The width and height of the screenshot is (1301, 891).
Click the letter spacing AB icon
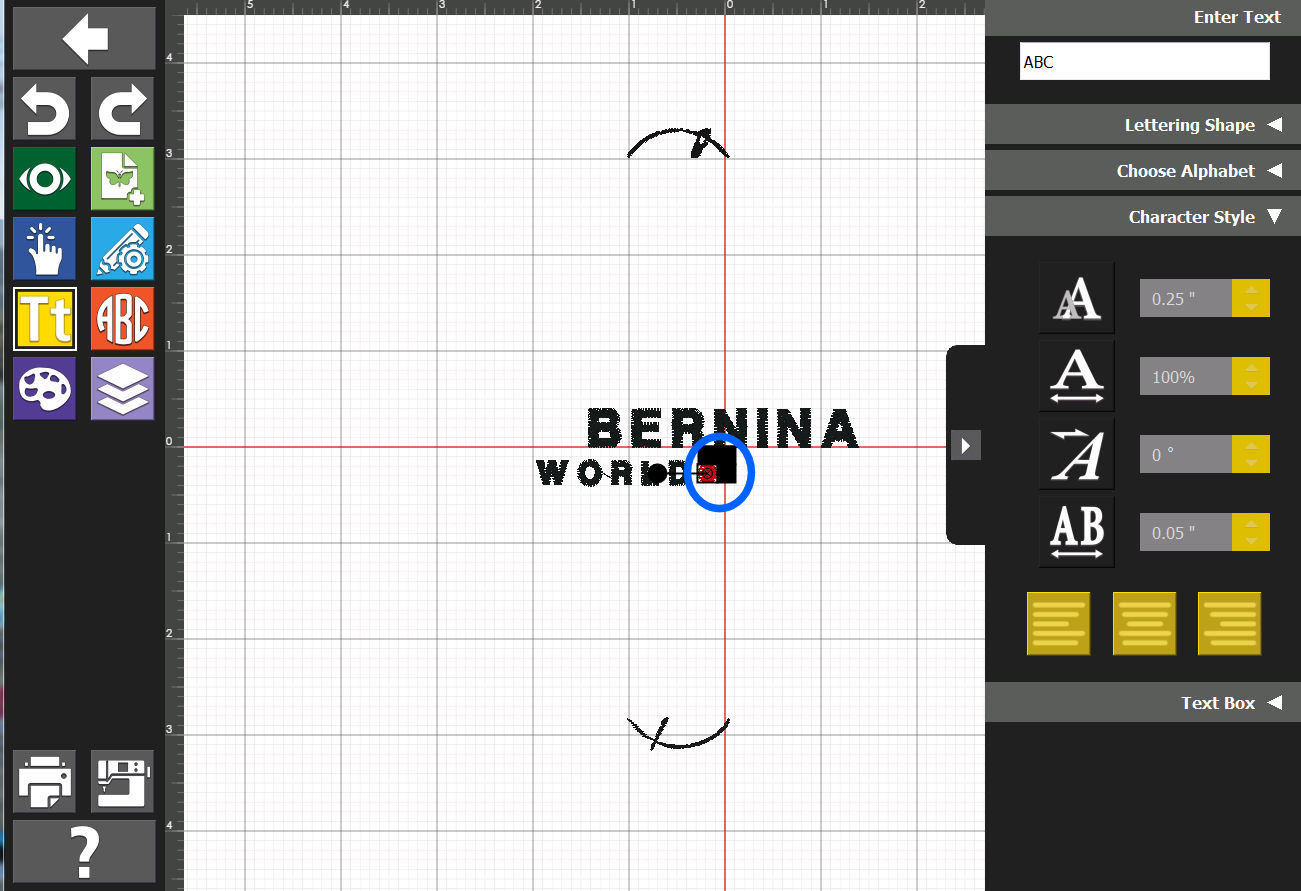click(x=1077, y=532)
